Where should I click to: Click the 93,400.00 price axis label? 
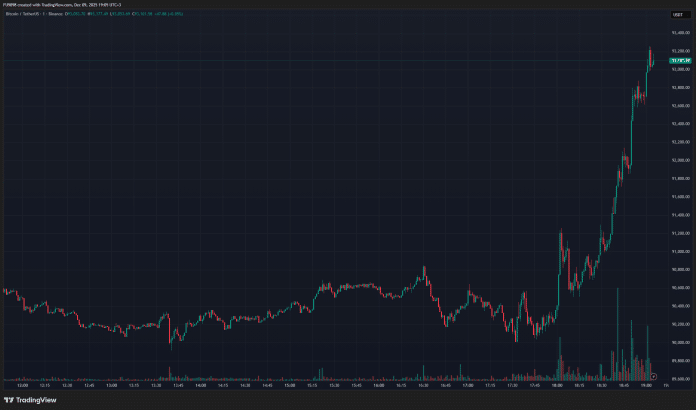pos(680,33)
